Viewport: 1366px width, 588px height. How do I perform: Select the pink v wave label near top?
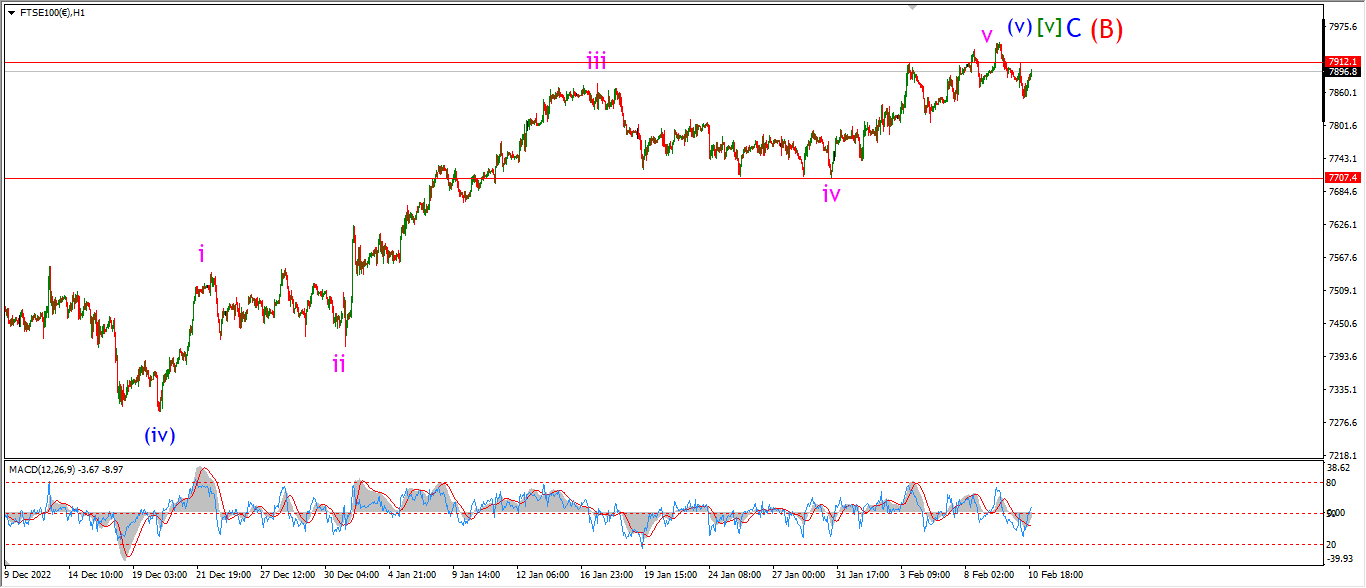(987, 37)
